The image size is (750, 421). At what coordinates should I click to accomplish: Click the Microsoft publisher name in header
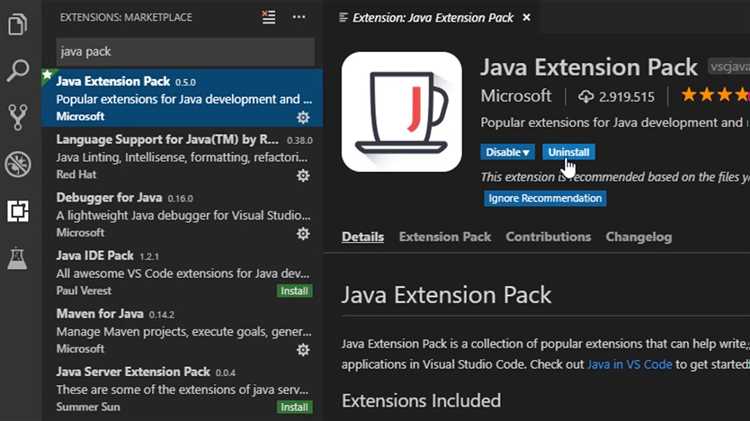(516, 96)
